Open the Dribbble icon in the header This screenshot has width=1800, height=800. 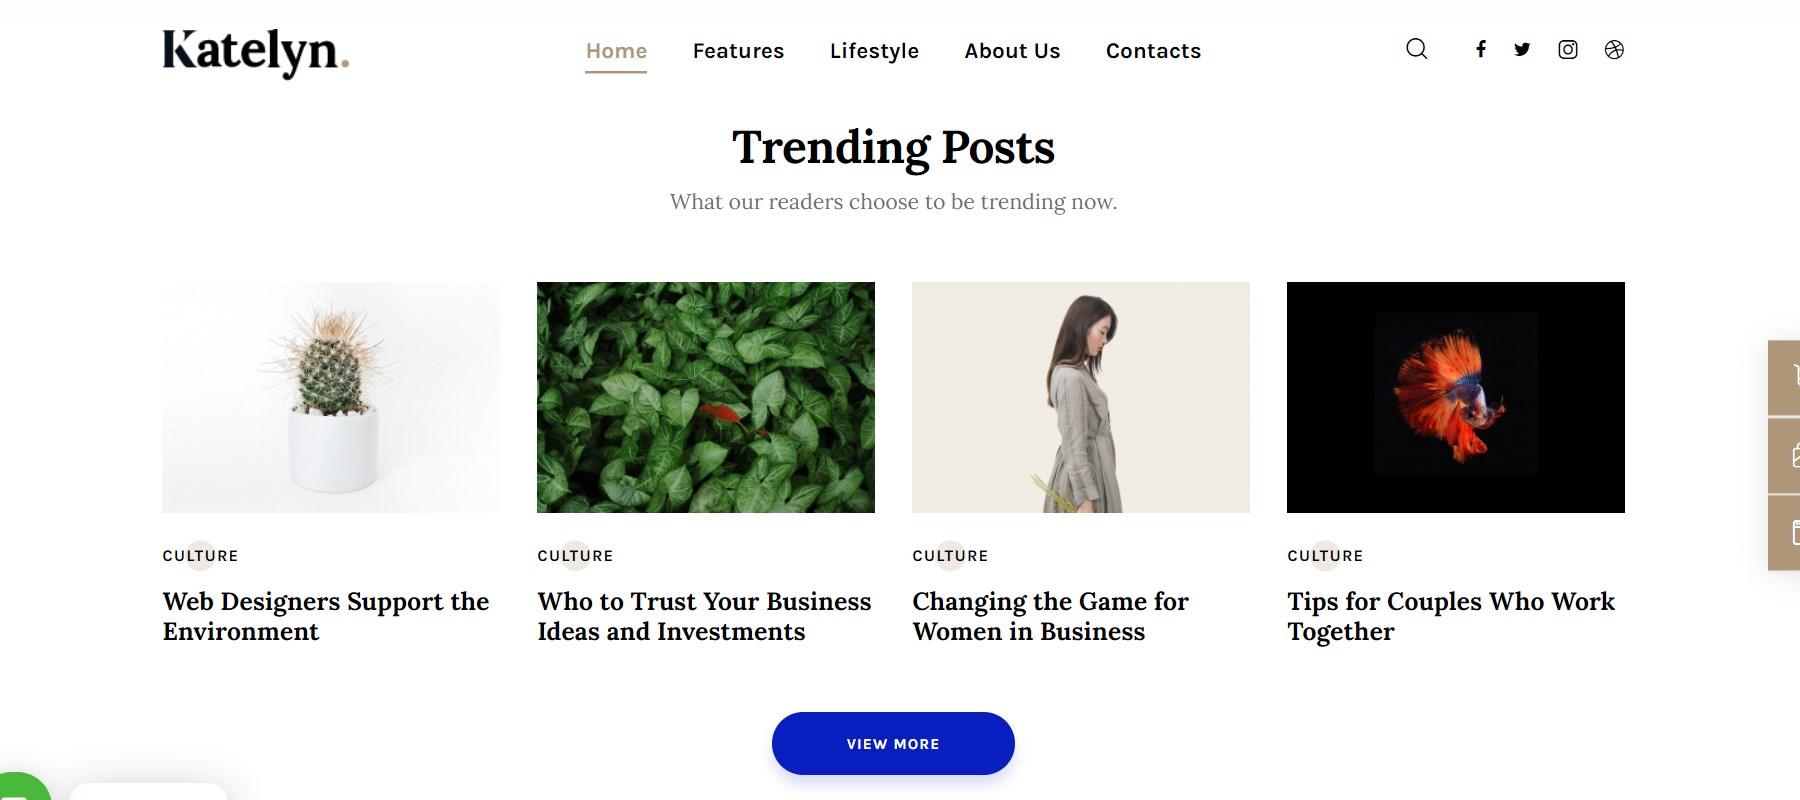pos(1614,49)
